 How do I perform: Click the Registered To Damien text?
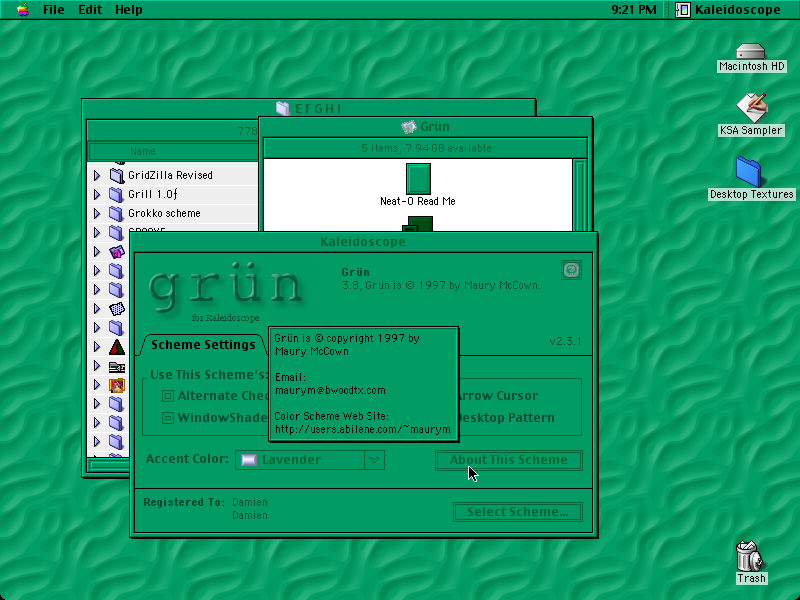(206, 509)
